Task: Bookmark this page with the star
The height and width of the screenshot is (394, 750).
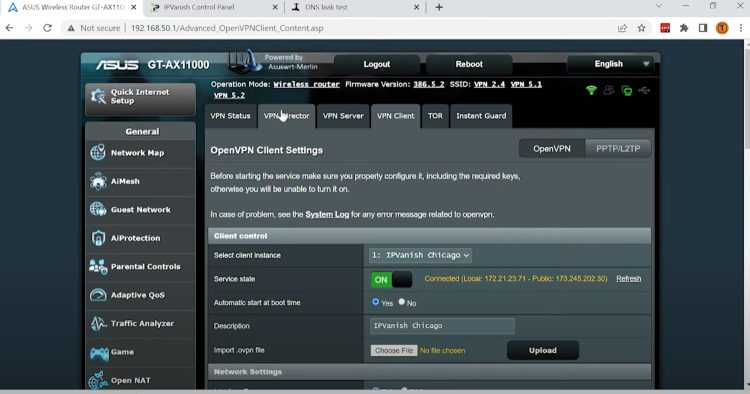Action: [641, 28]
